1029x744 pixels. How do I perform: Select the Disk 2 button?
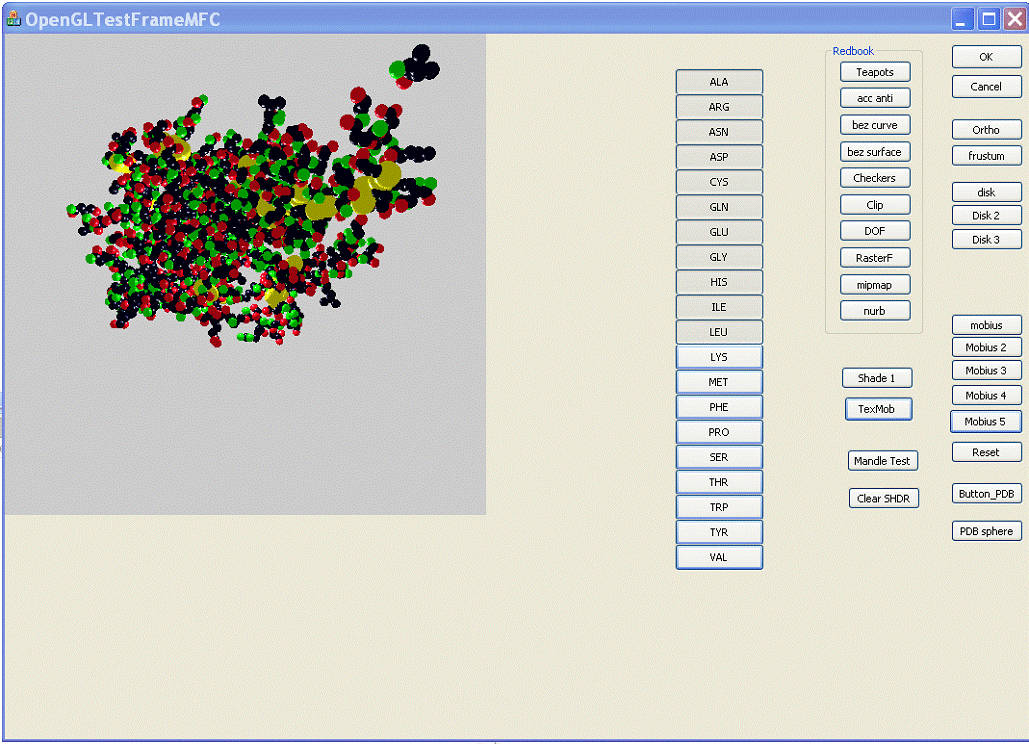point(986,216)
